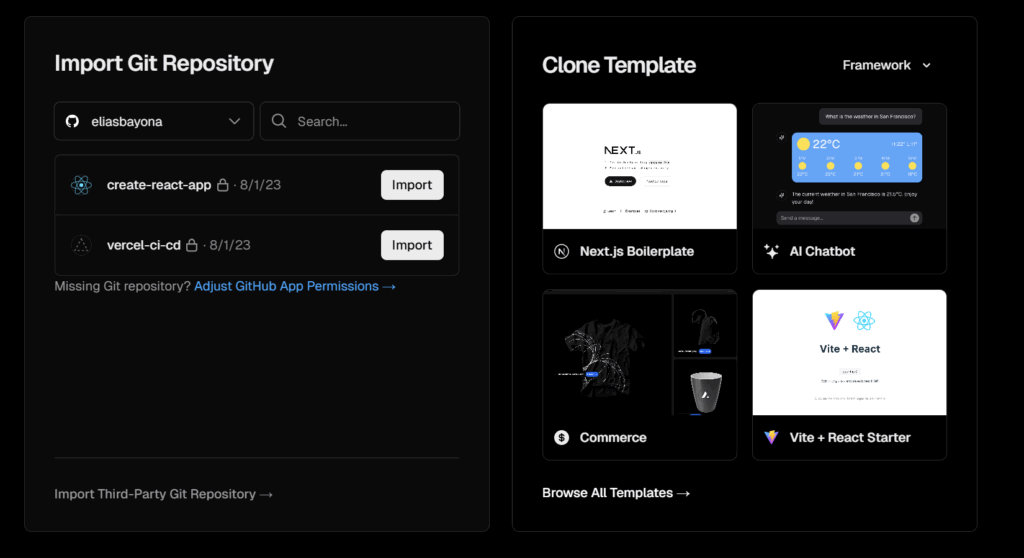
Task: Import the create-react-app repository
Action: pyautogui.click(x=412, y=185)
